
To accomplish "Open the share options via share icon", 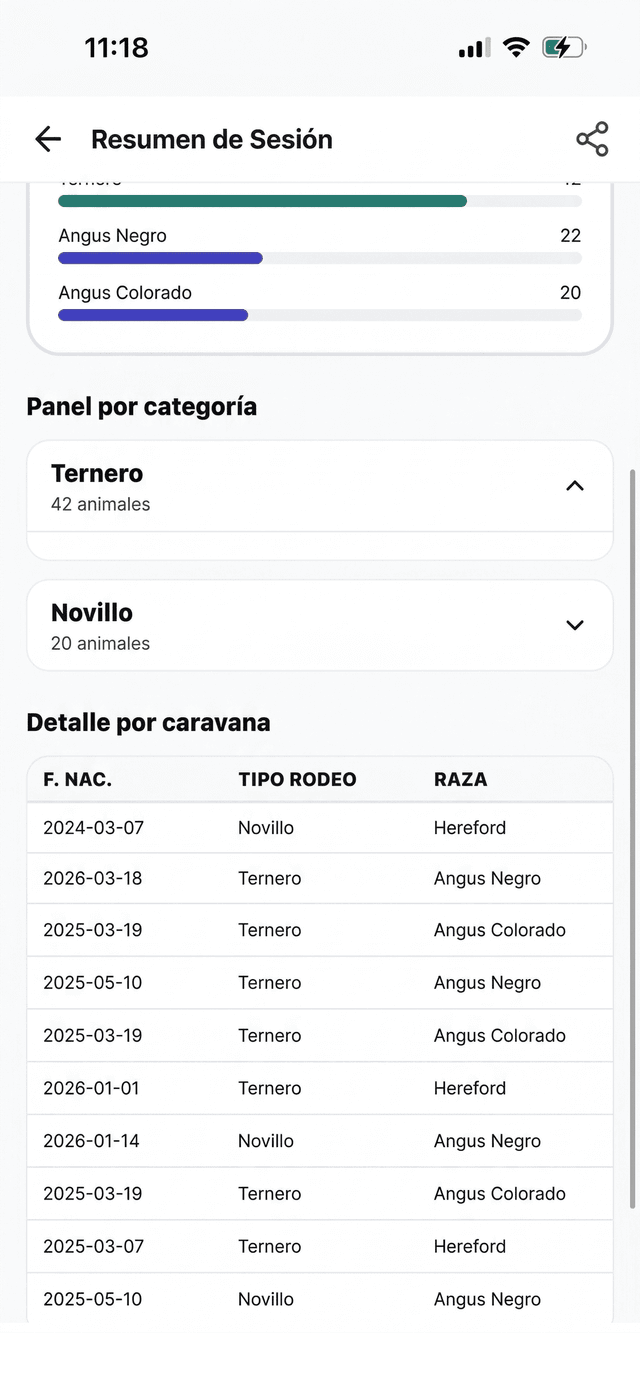I will 593,139.
